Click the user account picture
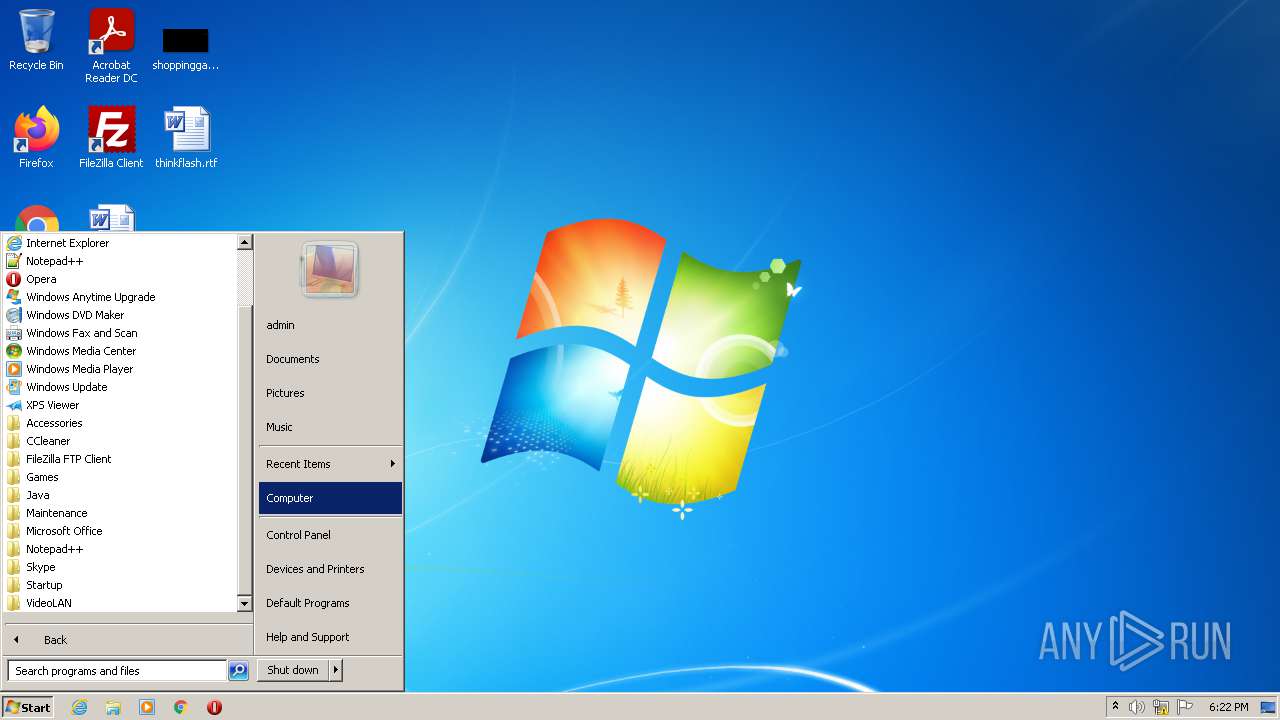Viewport: 1280px width, 720px height. [329, 270]
